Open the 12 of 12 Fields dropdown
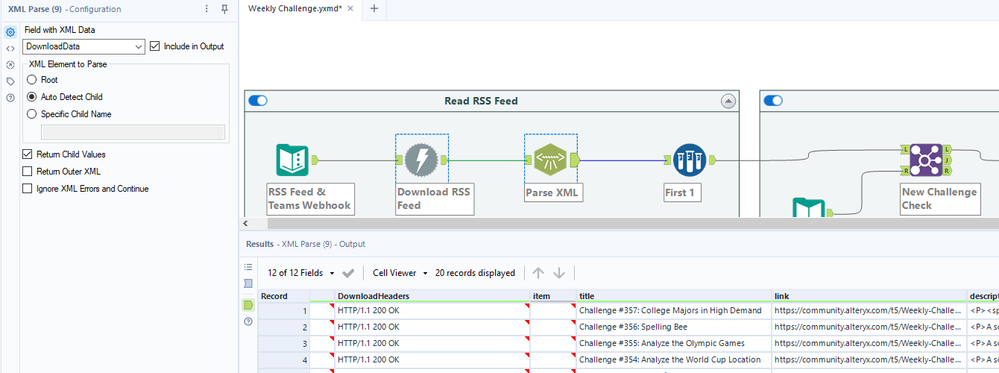Image resolution: width=999 pixels, height=373 pixels. tap(301, 273)
